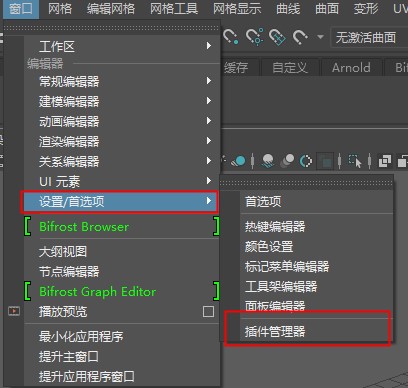
Task: Expand the 动画编辑器 submenu
Action: [122, 121]
